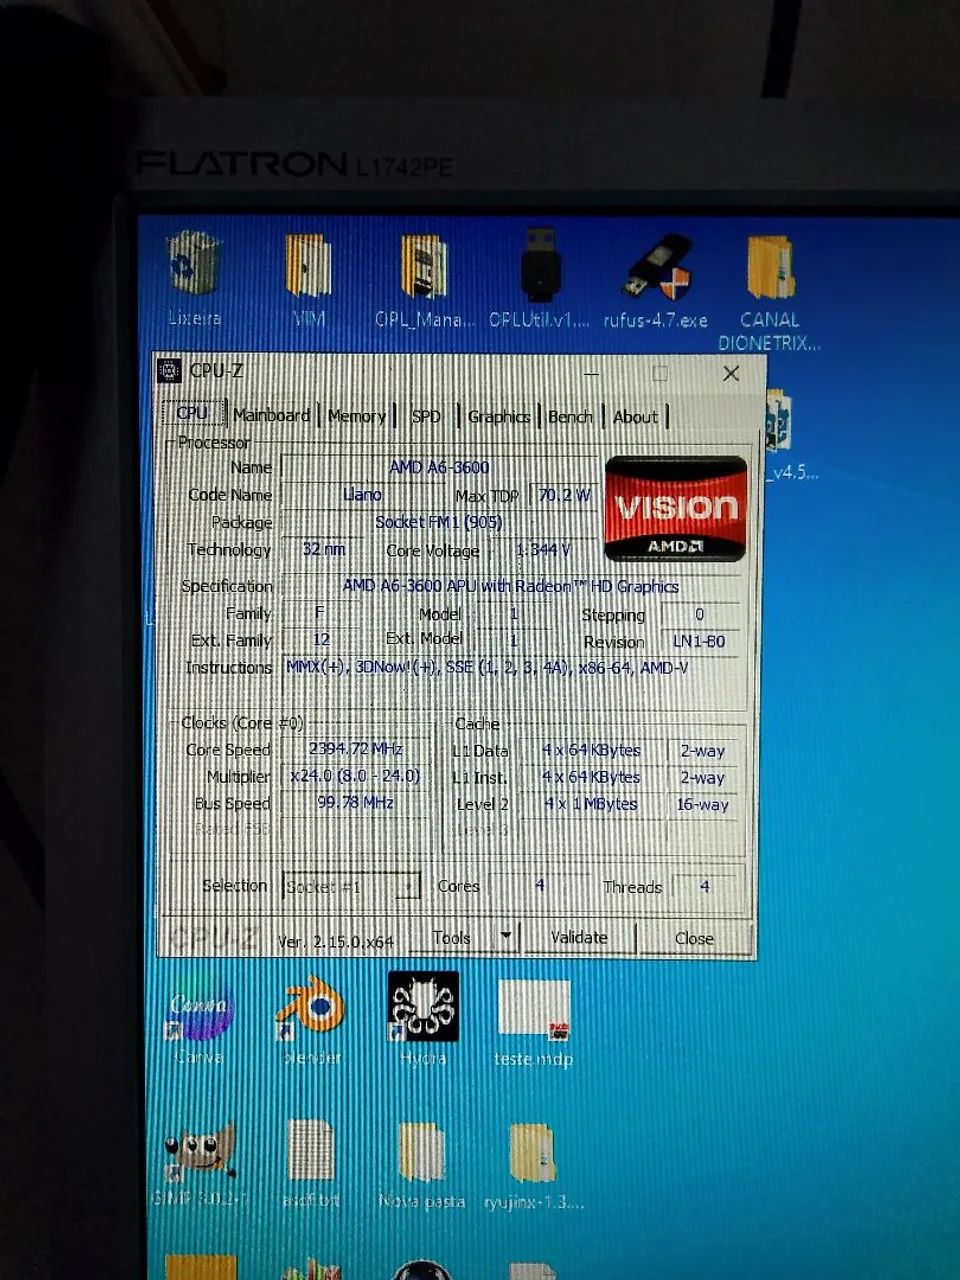Screen dimensions: 960x1280
Task: Launch OPLUtil.v1... desktop icon
Action: [x=541, y=264]
